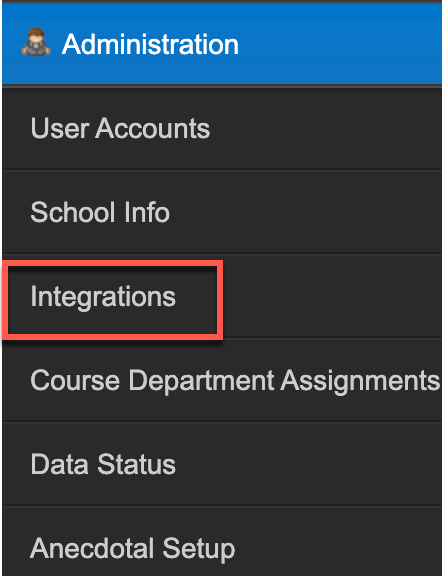Viewport: 442px width, 576px height.
Task: Open the User Accounts menu item
Action: [222, 129]
